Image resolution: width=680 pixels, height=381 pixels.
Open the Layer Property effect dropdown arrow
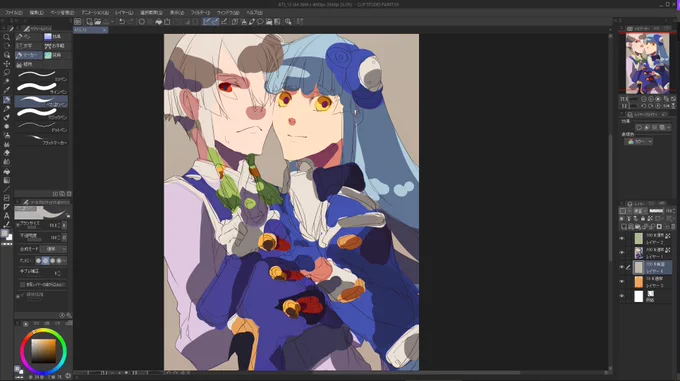(x=669, y=127)
